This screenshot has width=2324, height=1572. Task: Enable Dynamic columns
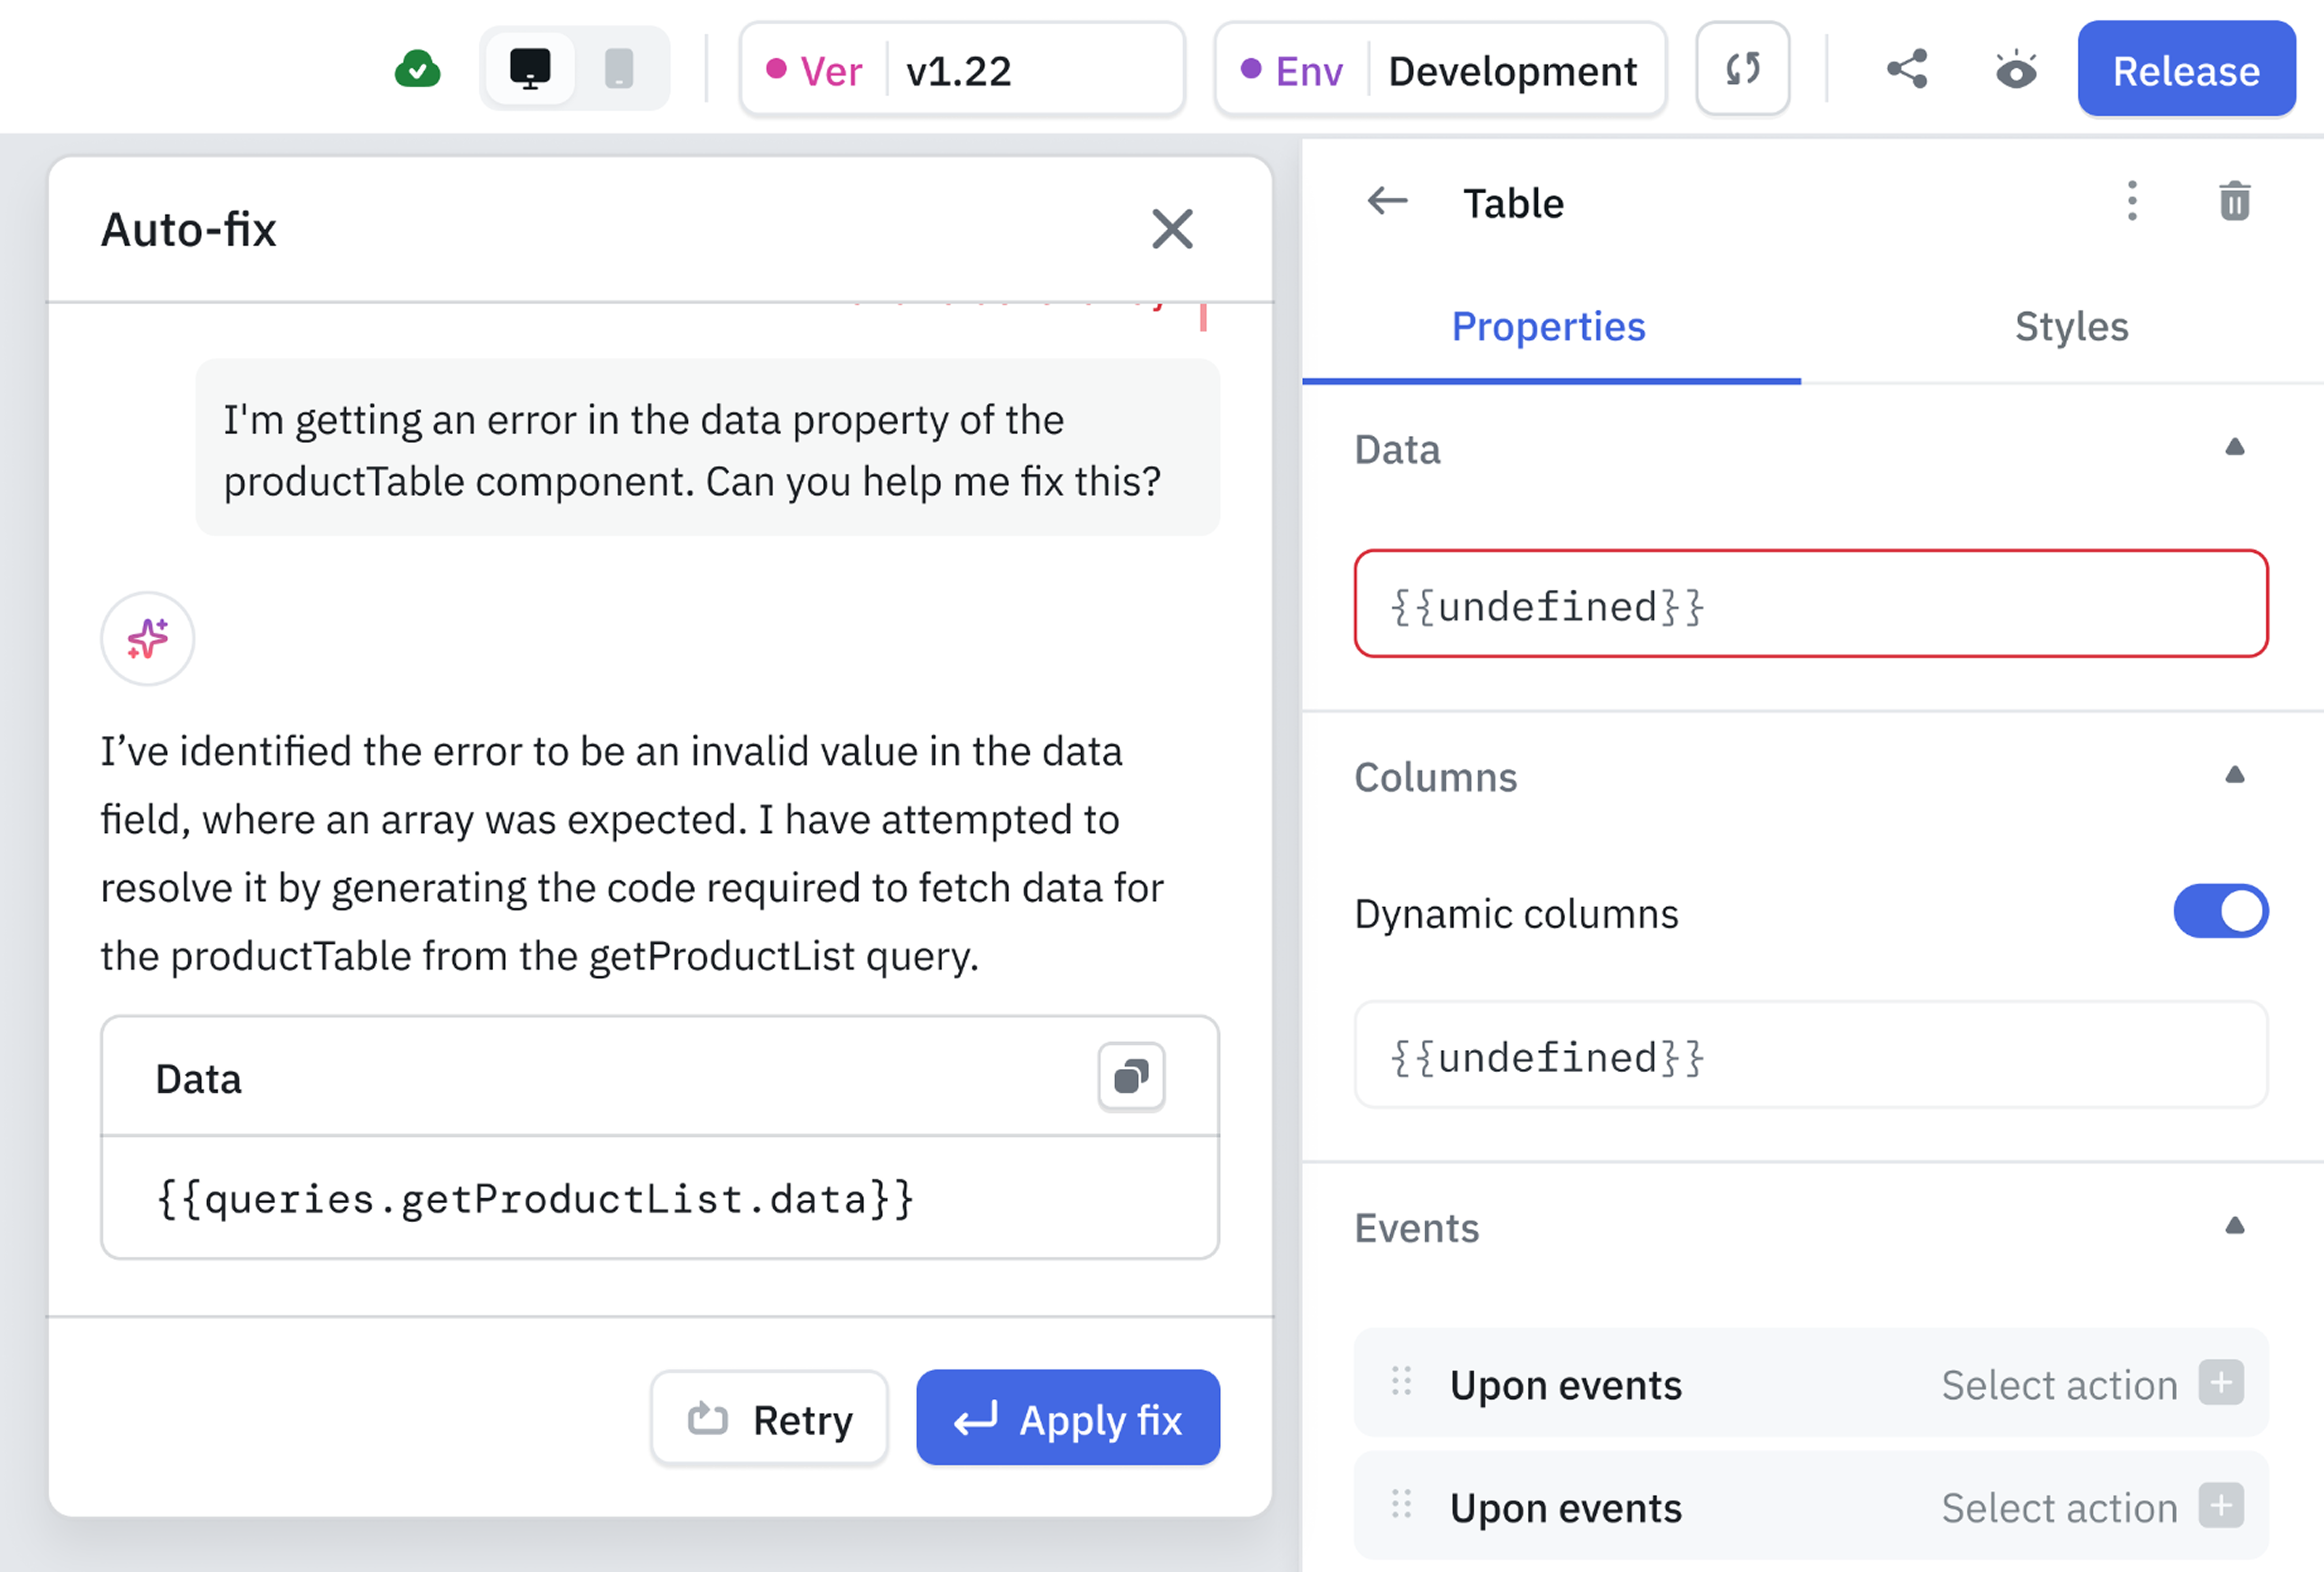coord(2222,911)
